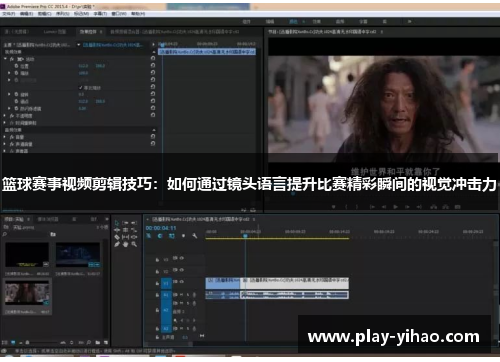Select the Slip tool
500x362 pixels.
pos(125,237)
